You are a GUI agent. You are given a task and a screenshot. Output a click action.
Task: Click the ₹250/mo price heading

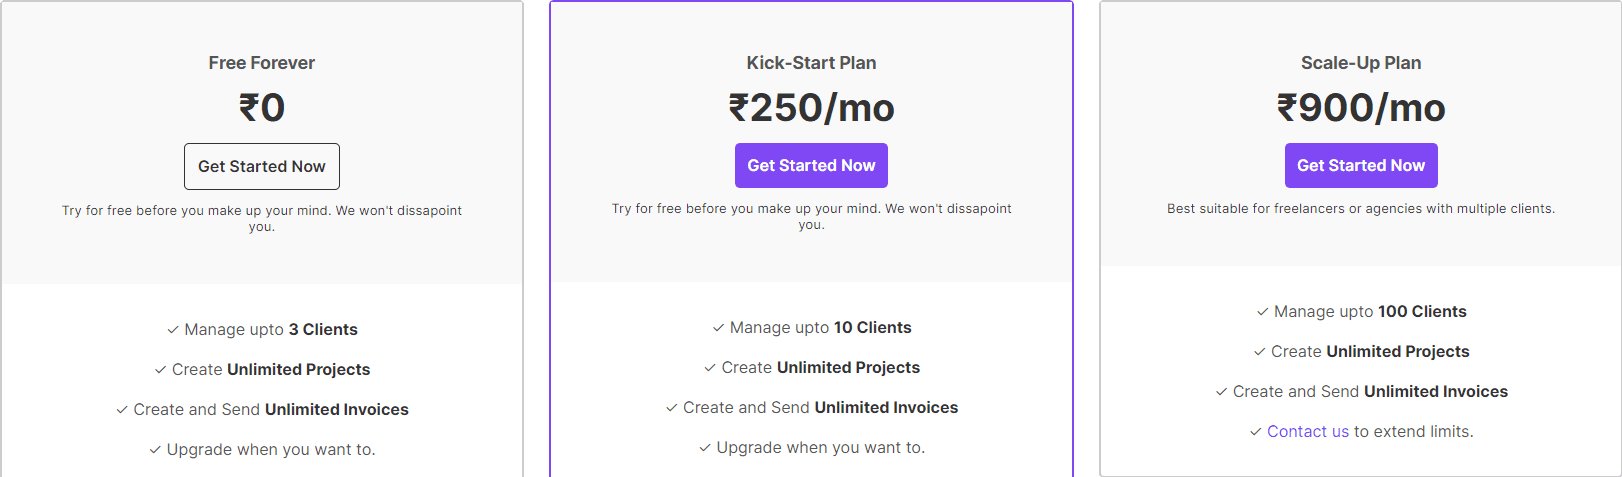click(x=811, y=108)
